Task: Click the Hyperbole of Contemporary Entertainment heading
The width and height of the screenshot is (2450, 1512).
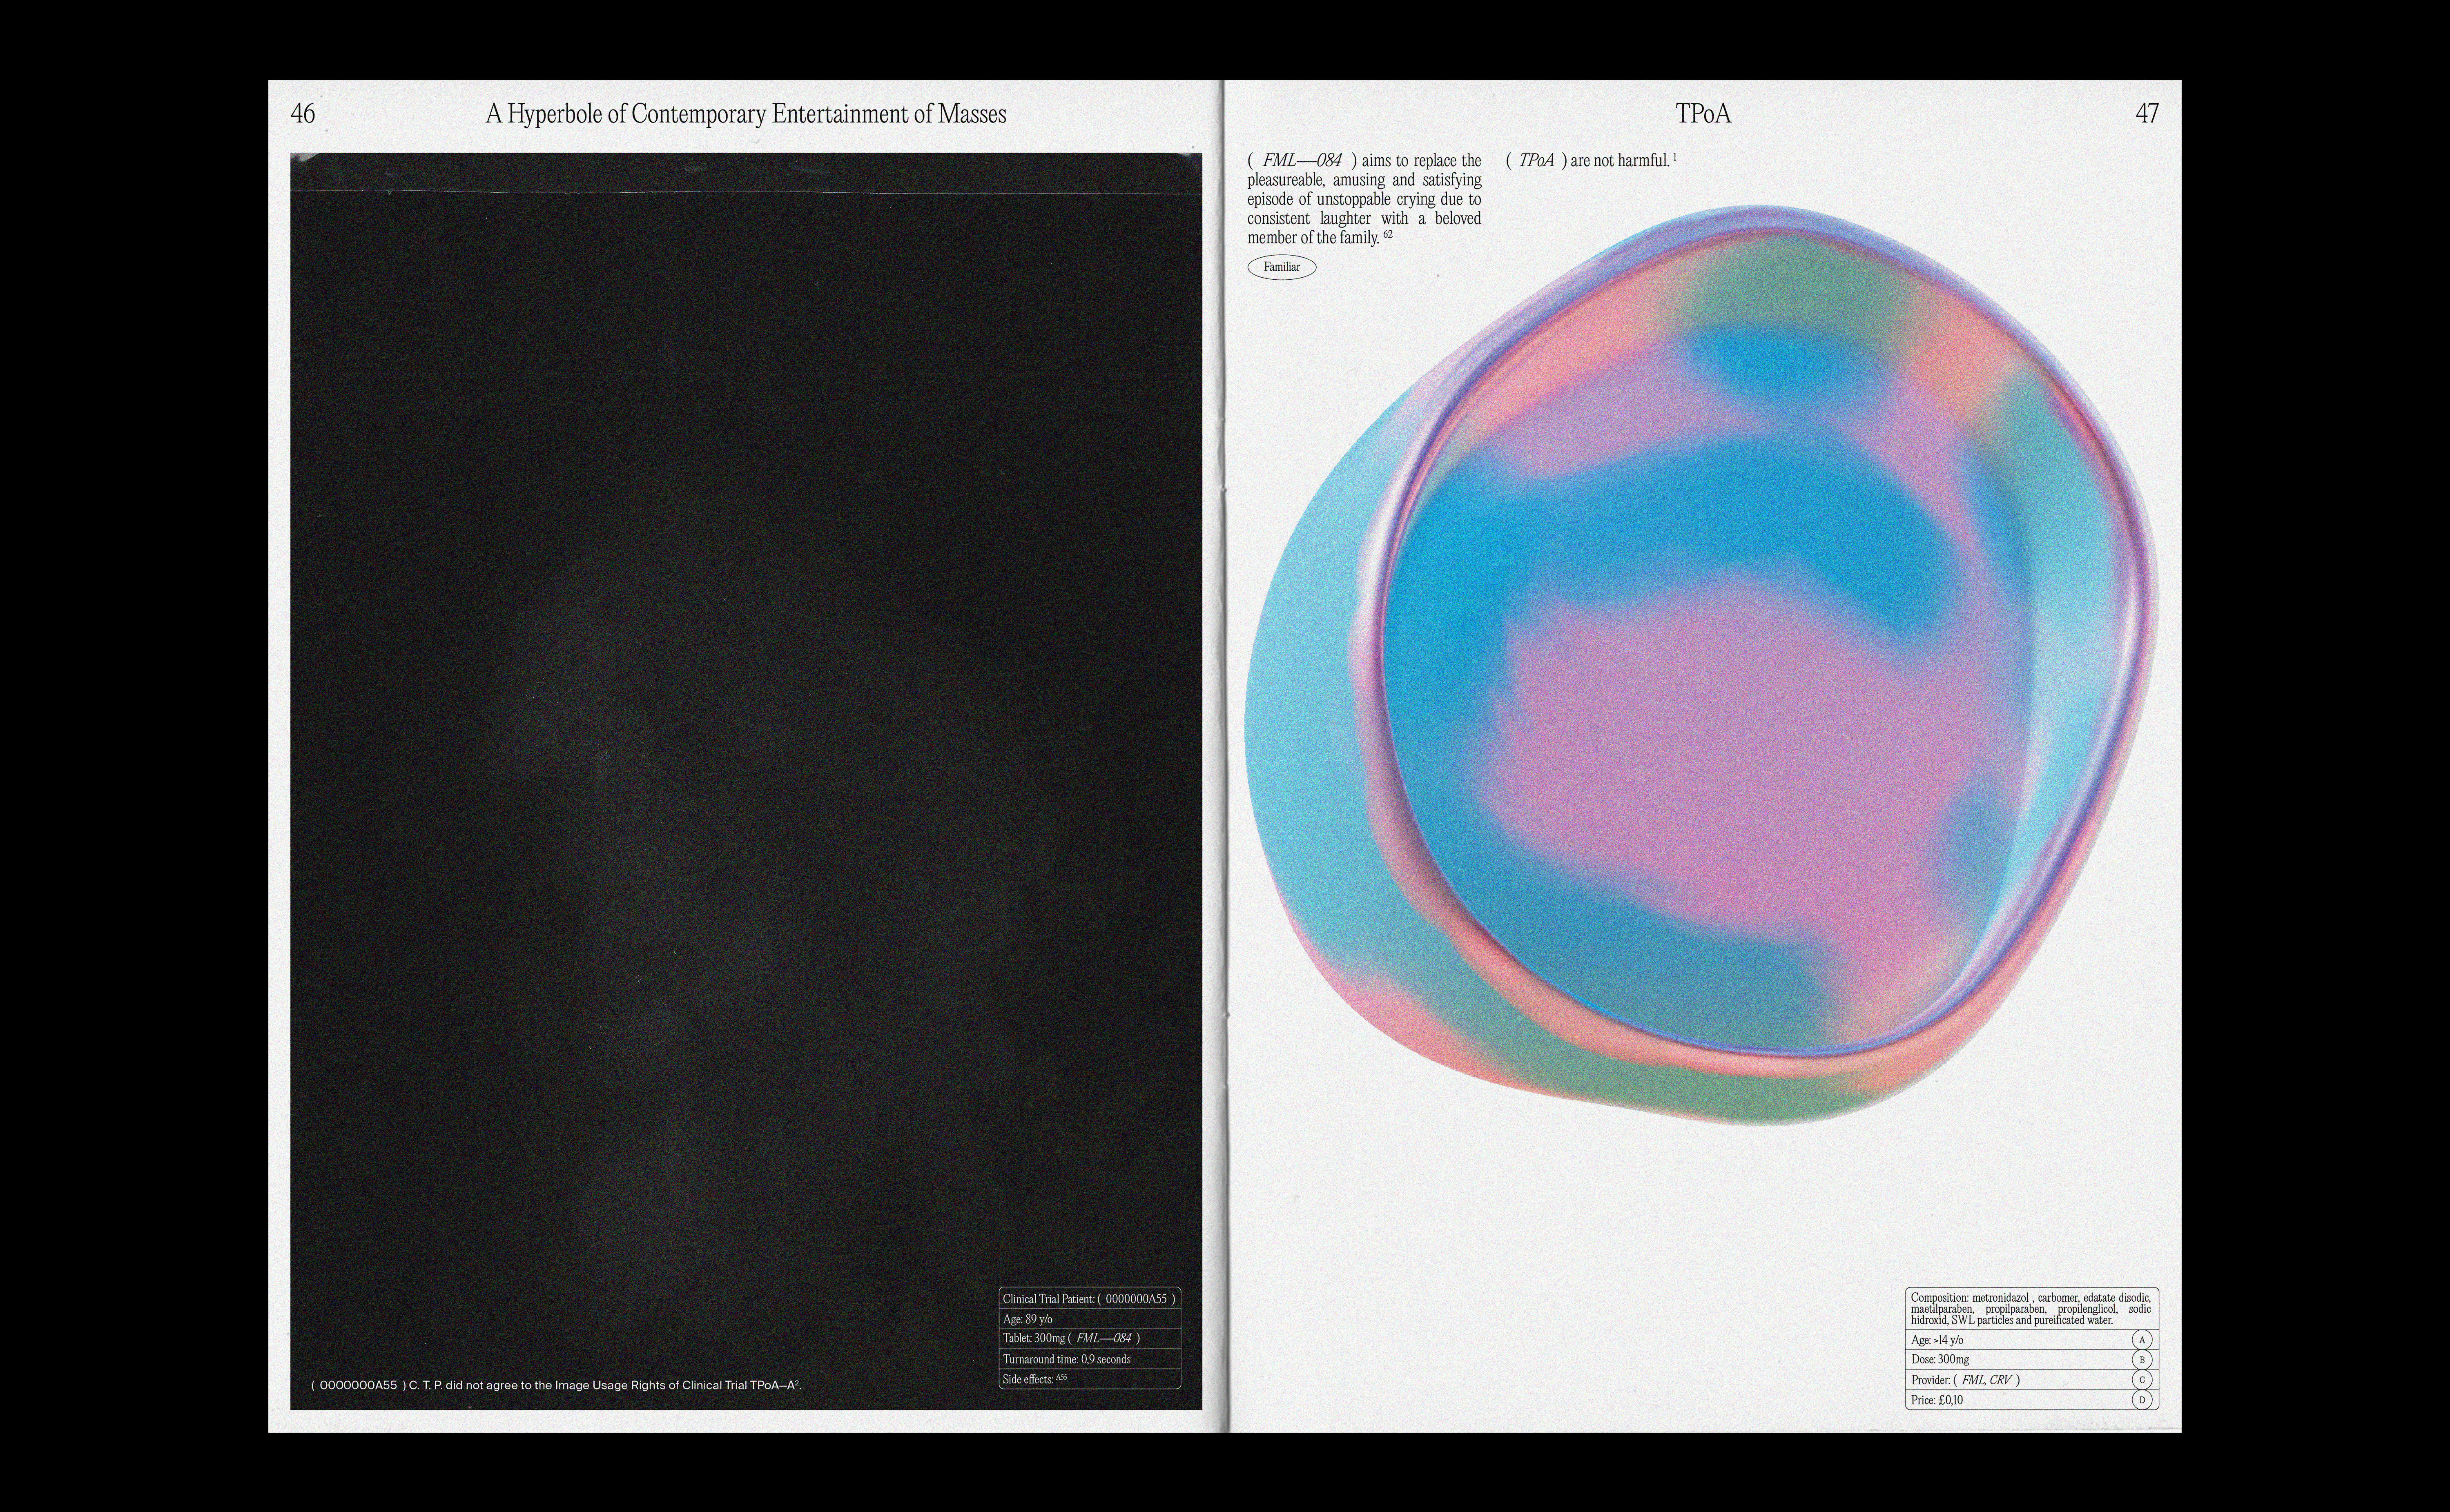Action: pyautogui.click(x=746, y=114)
